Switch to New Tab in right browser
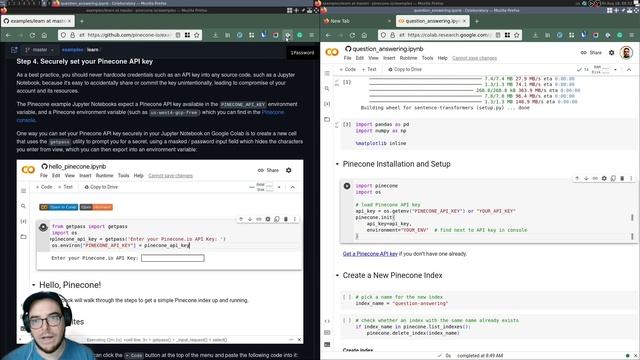The image size is (640, 360). click(356, 21)
